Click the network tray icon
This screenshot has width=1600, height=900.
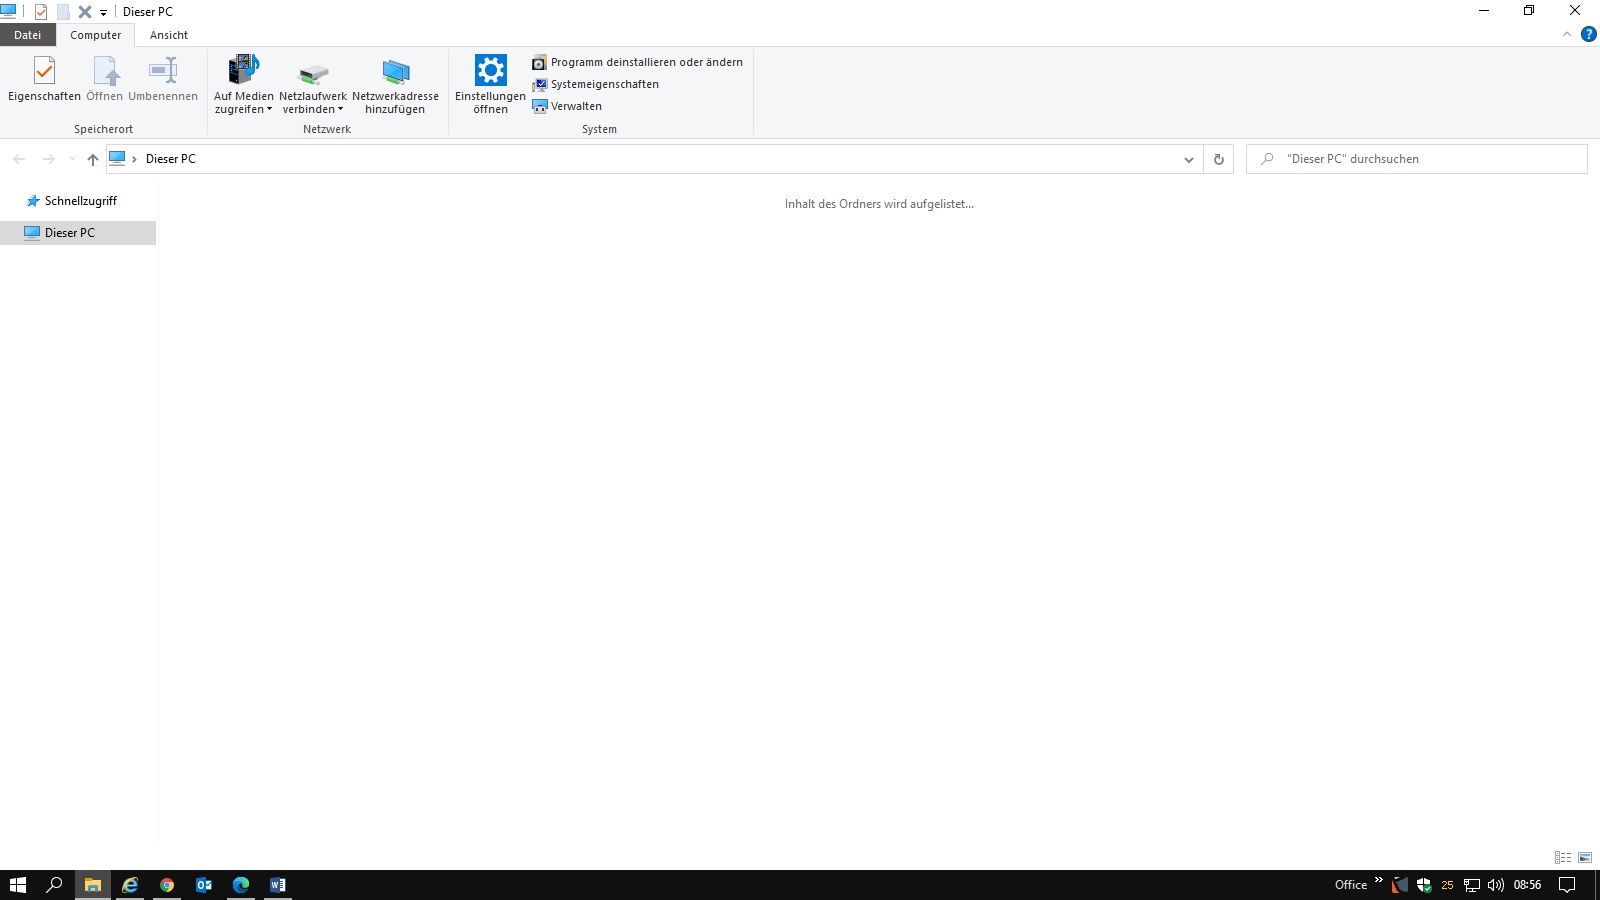[1472, 885]
